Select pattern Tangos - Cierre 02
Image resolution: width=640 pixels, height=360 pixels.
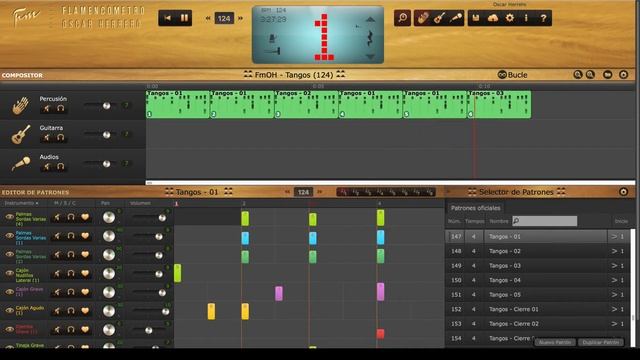click(537, 324)
